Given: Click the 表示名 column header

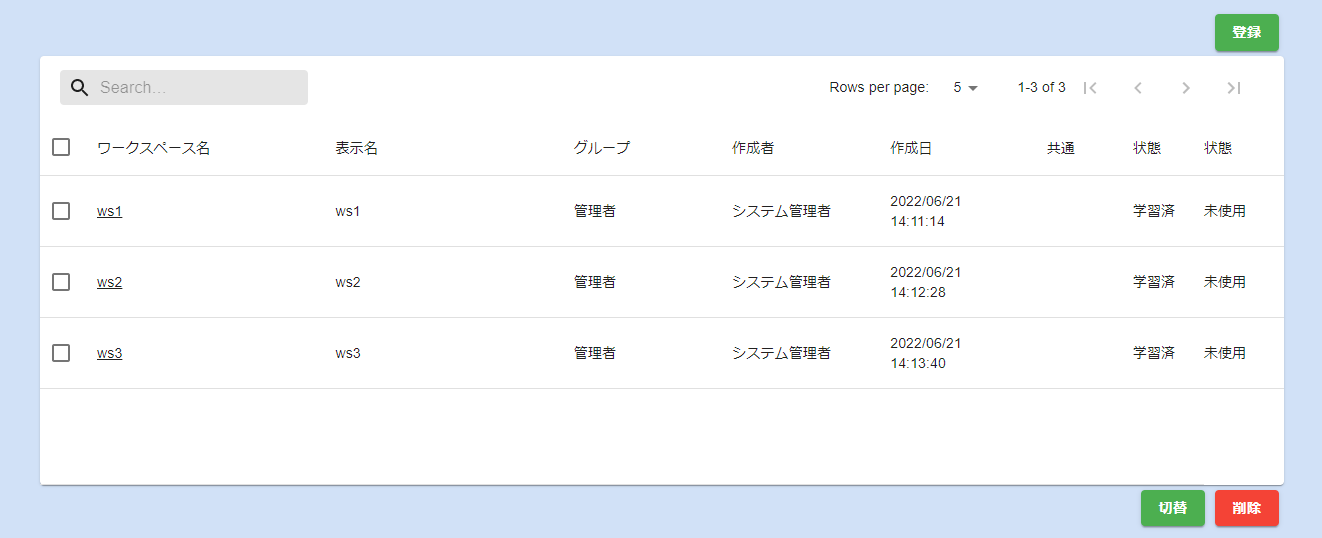Looking at the screenshot, I should click(x=356, y=148).
